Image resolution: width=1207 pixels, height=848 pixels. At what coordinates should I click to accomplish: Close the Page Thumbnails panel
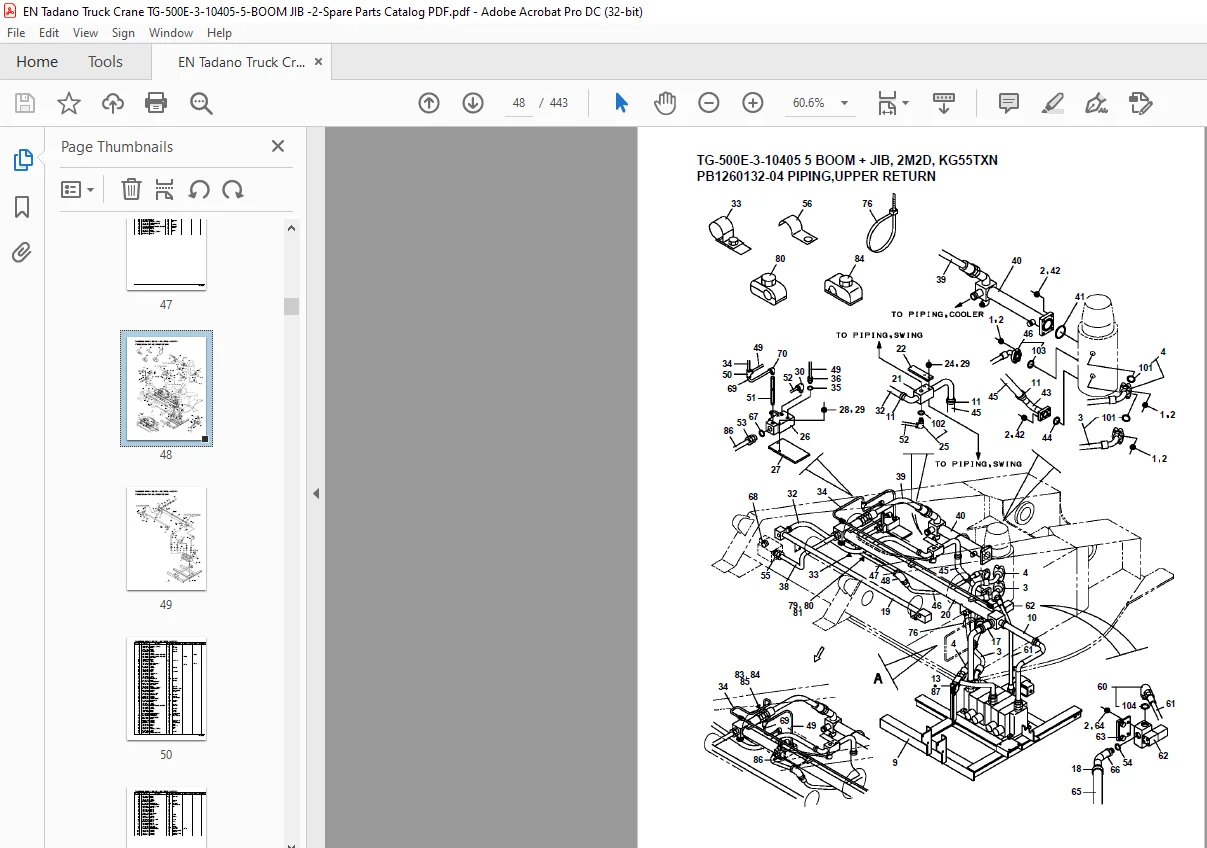(278, 146)
